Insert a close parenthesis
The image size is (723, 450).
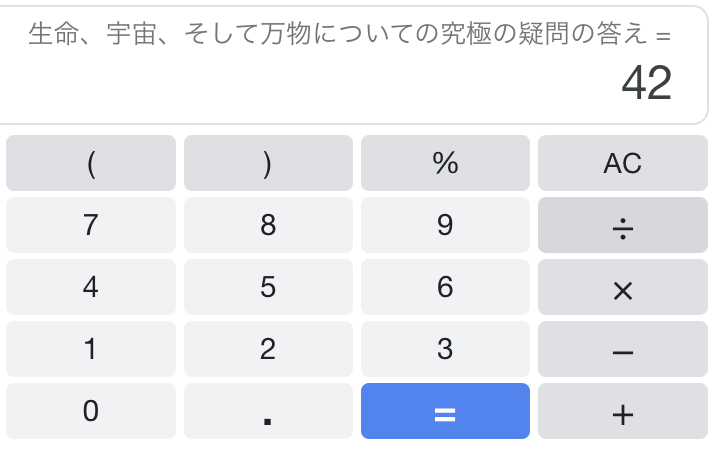(x=268, y=163)
